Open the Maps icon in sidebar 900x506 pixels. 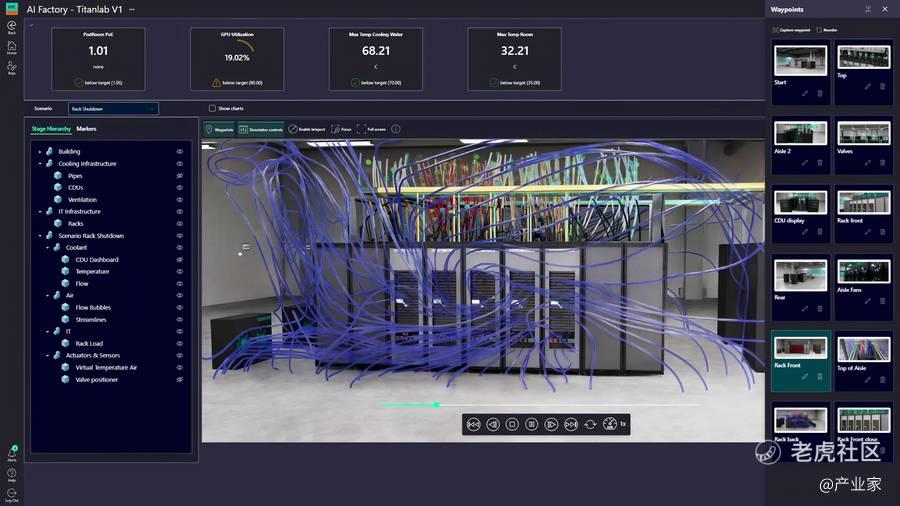coord(11,68)
